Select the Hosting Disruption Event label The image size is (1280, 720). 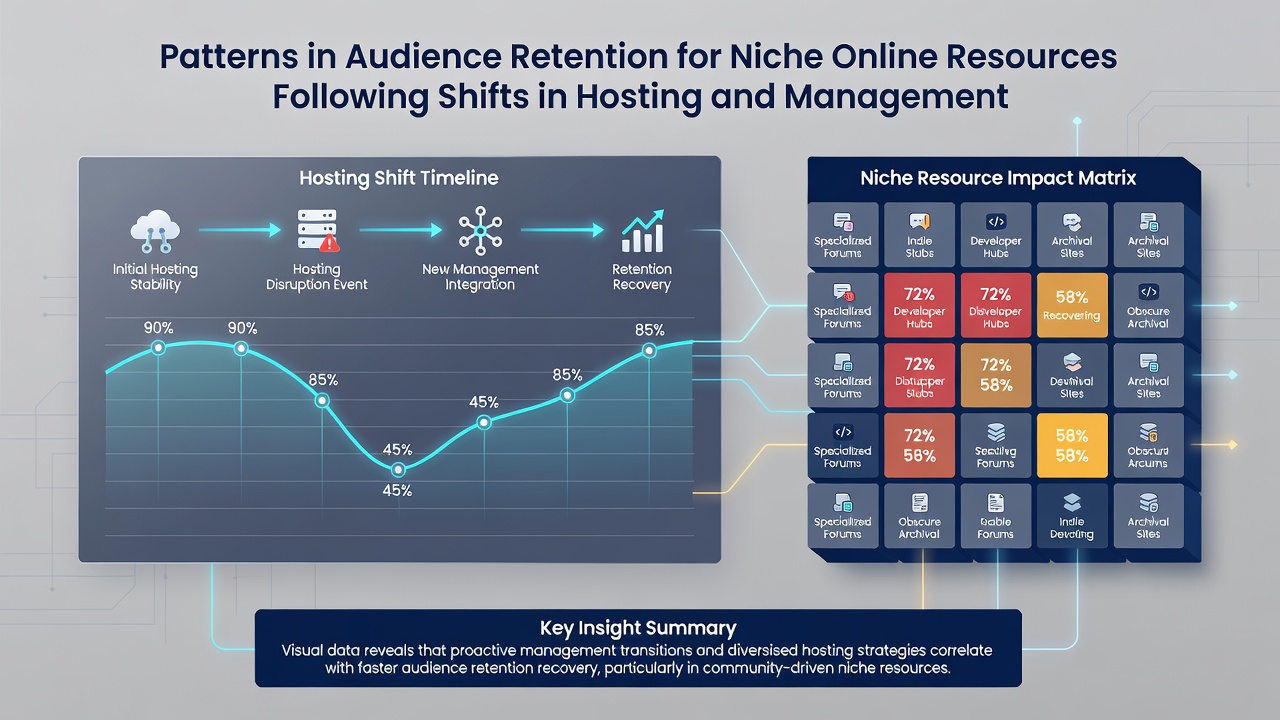pos(317,277)
